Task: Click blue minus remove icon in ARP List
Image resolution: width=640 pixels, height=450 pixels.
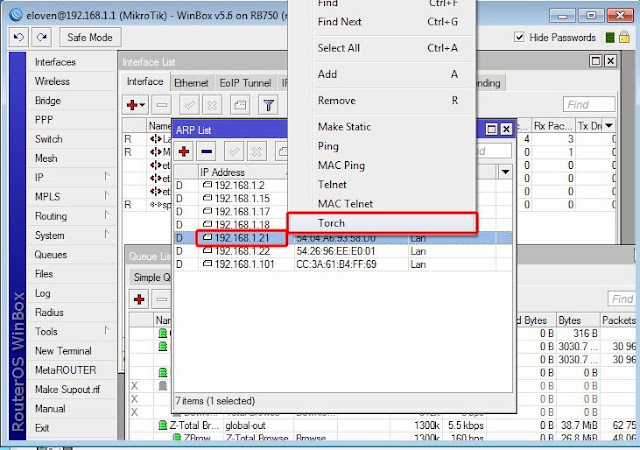Action: (207, 151)
